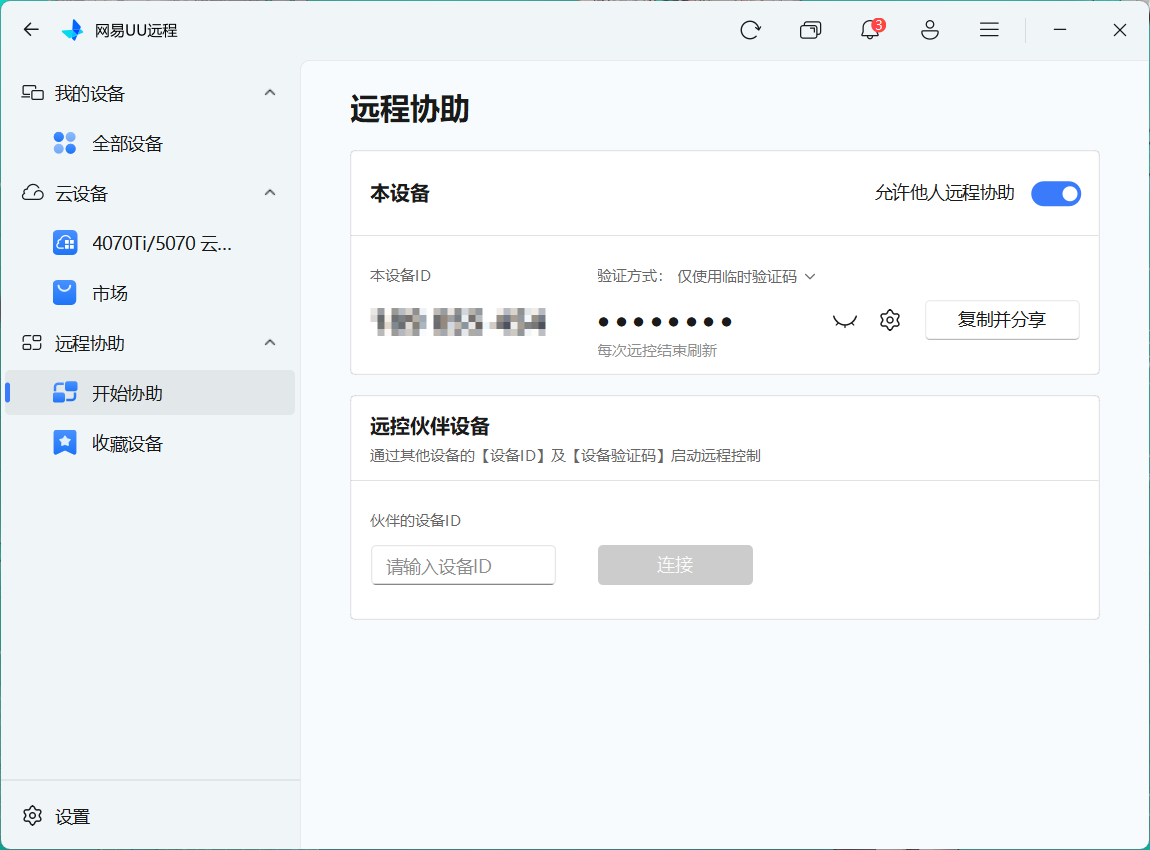Go back with the left arrow
This screenshot has height=850, width=1150.
(31, 29)
